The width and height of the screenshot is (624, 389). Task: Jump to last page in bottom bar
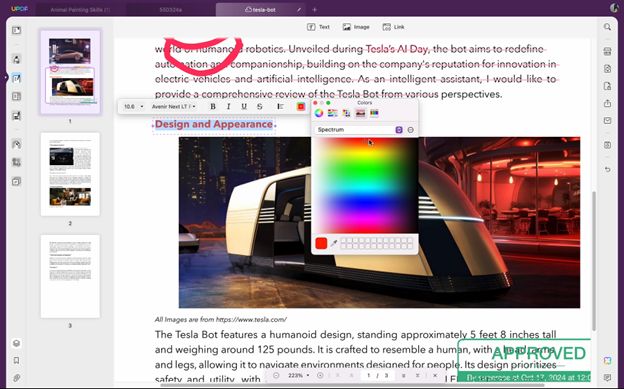click(417, 375)
